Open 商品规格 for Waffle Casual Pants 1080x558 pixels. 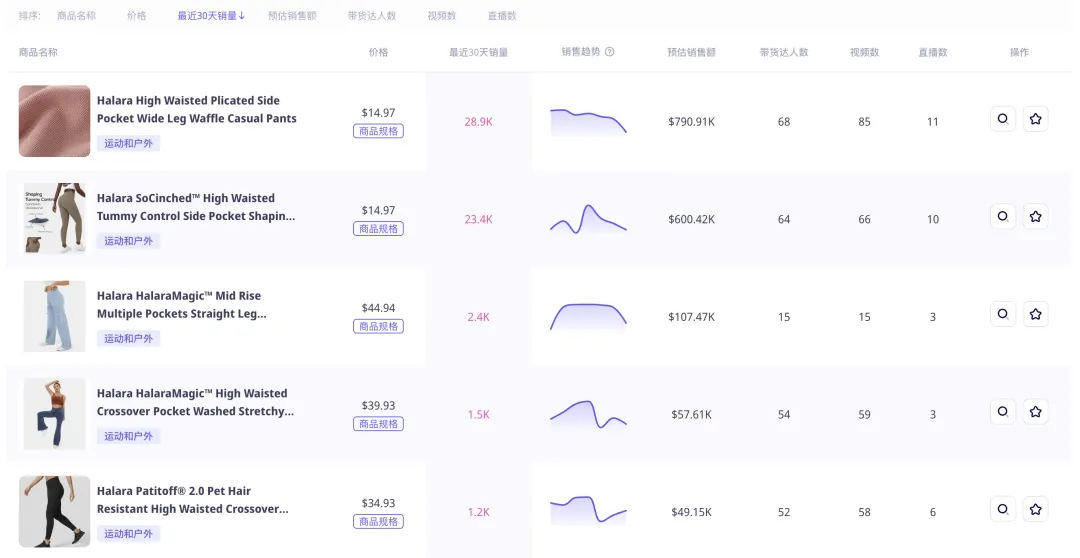point(378,131)
